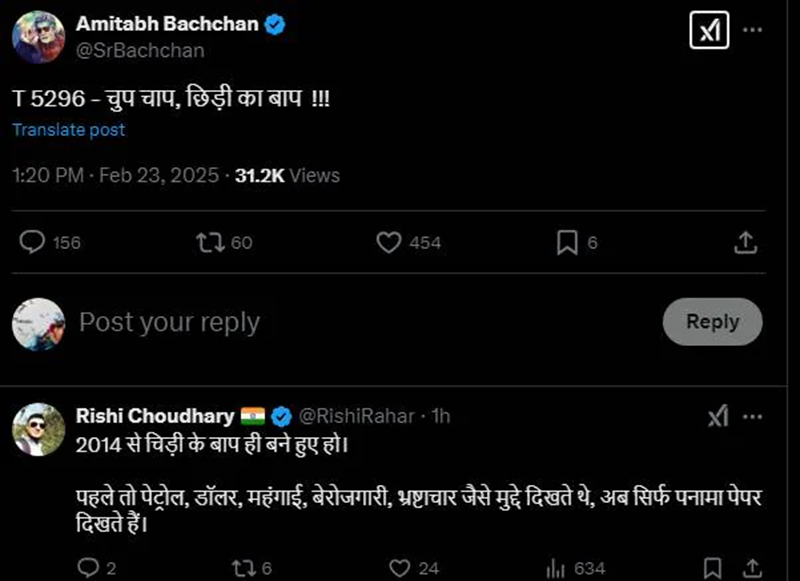Bookmark the Amitabh Bachchan post
800x581 pixels.
tap(567, 242)
